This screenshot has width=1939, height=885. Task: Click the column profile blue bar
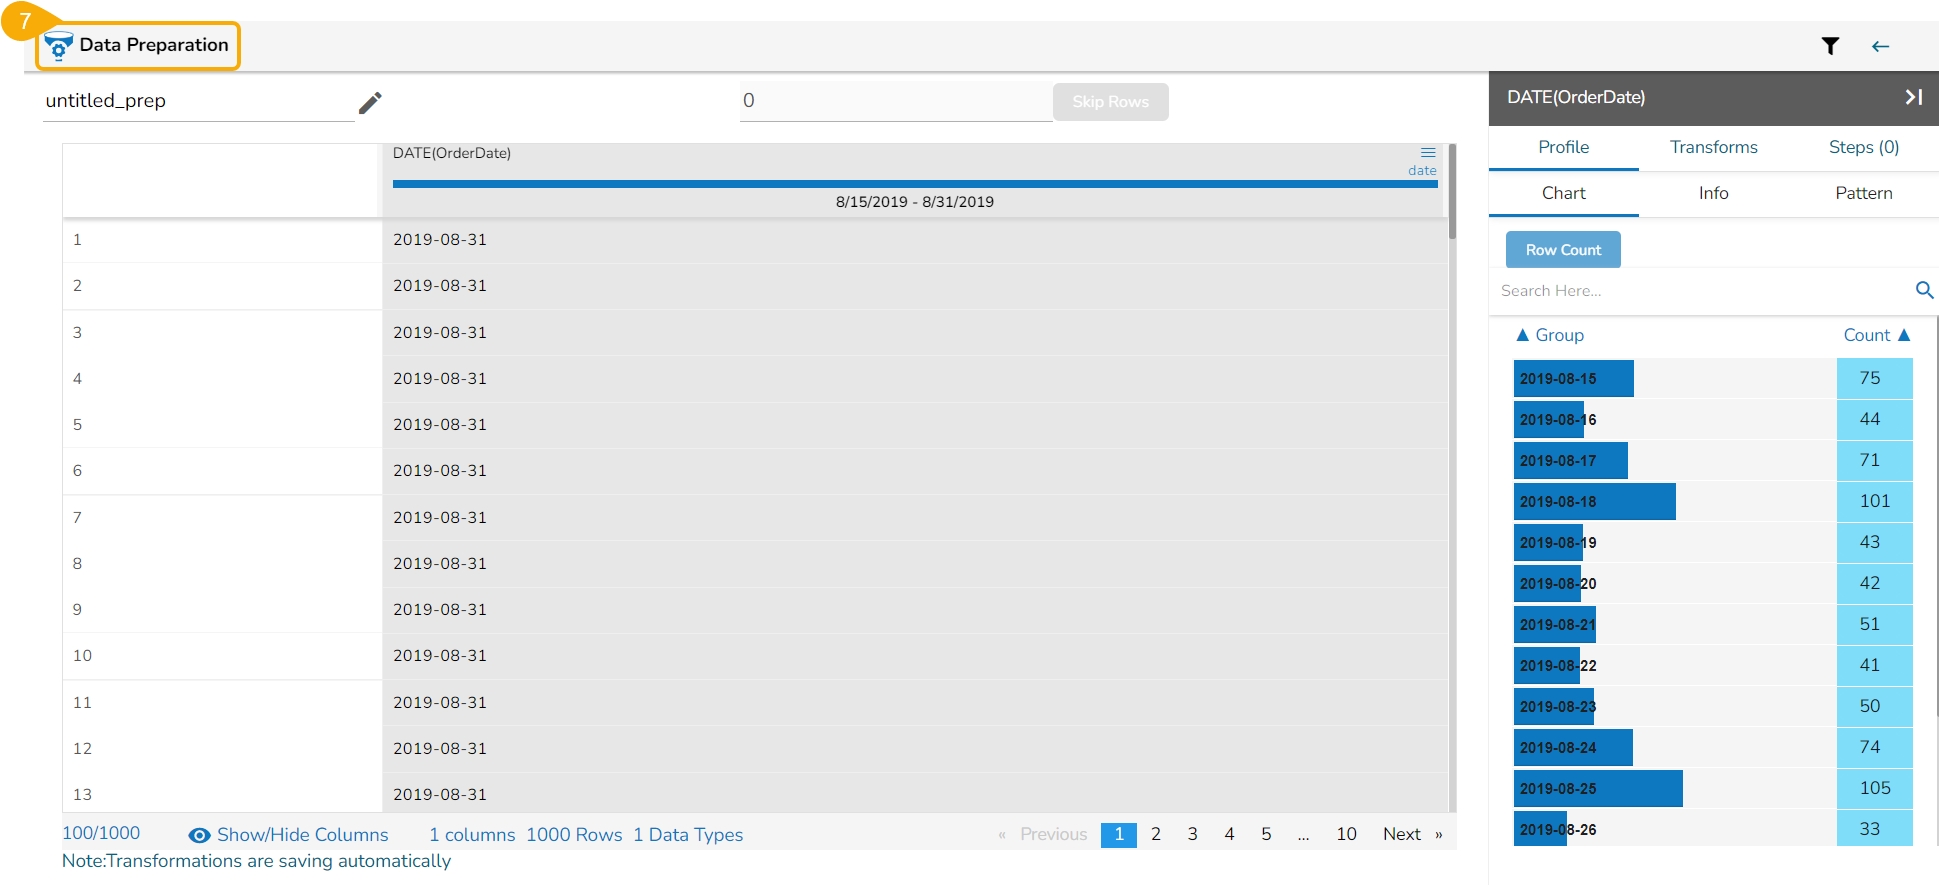tap(915, 184)
